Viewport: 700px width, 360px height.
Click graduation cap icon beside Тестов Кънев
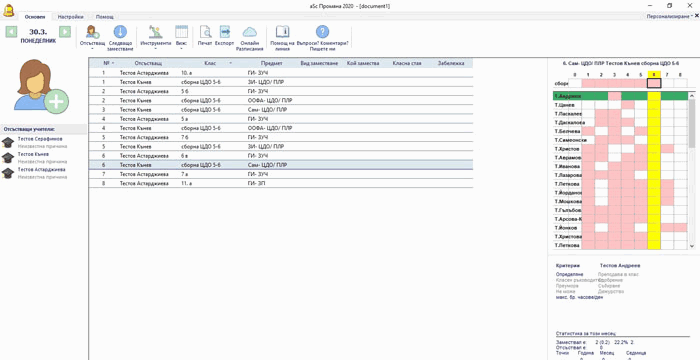[8, 157]
